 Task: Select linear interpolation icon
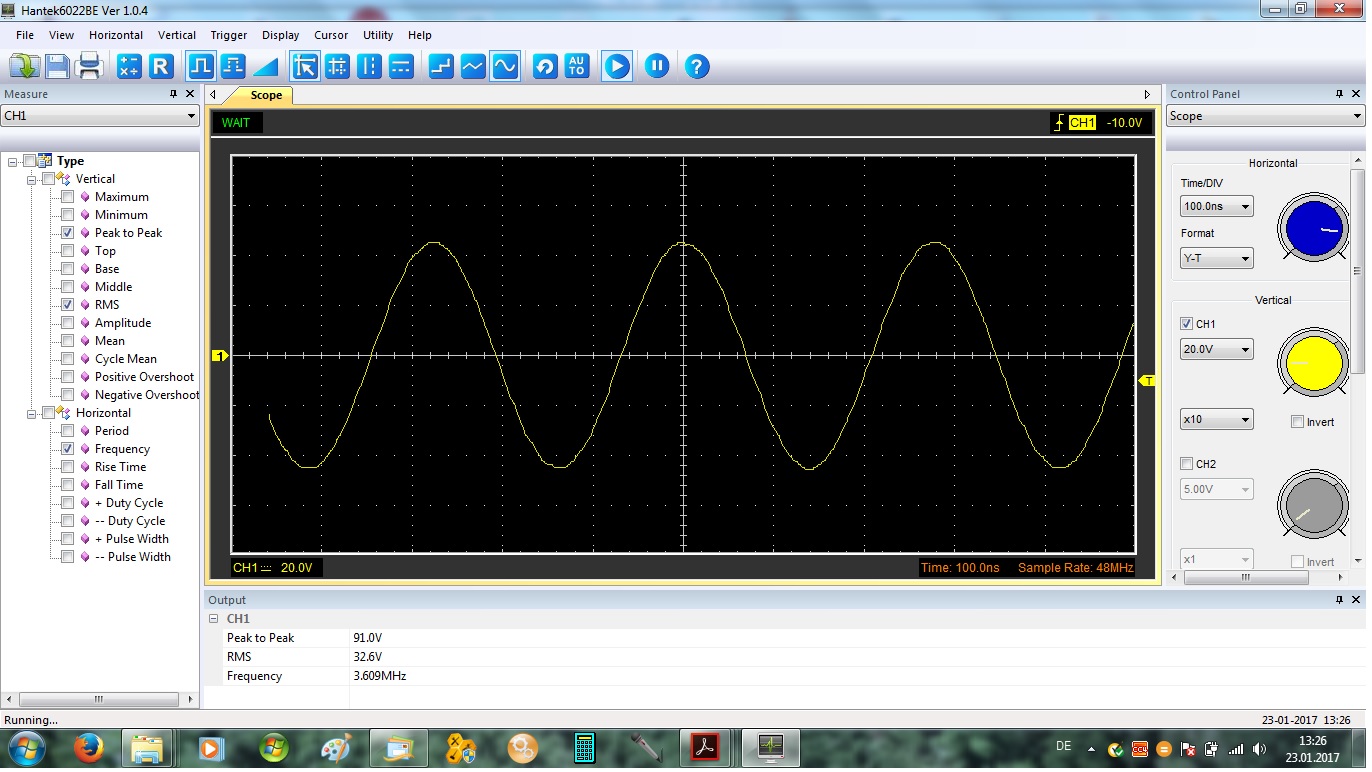point(473,67)
